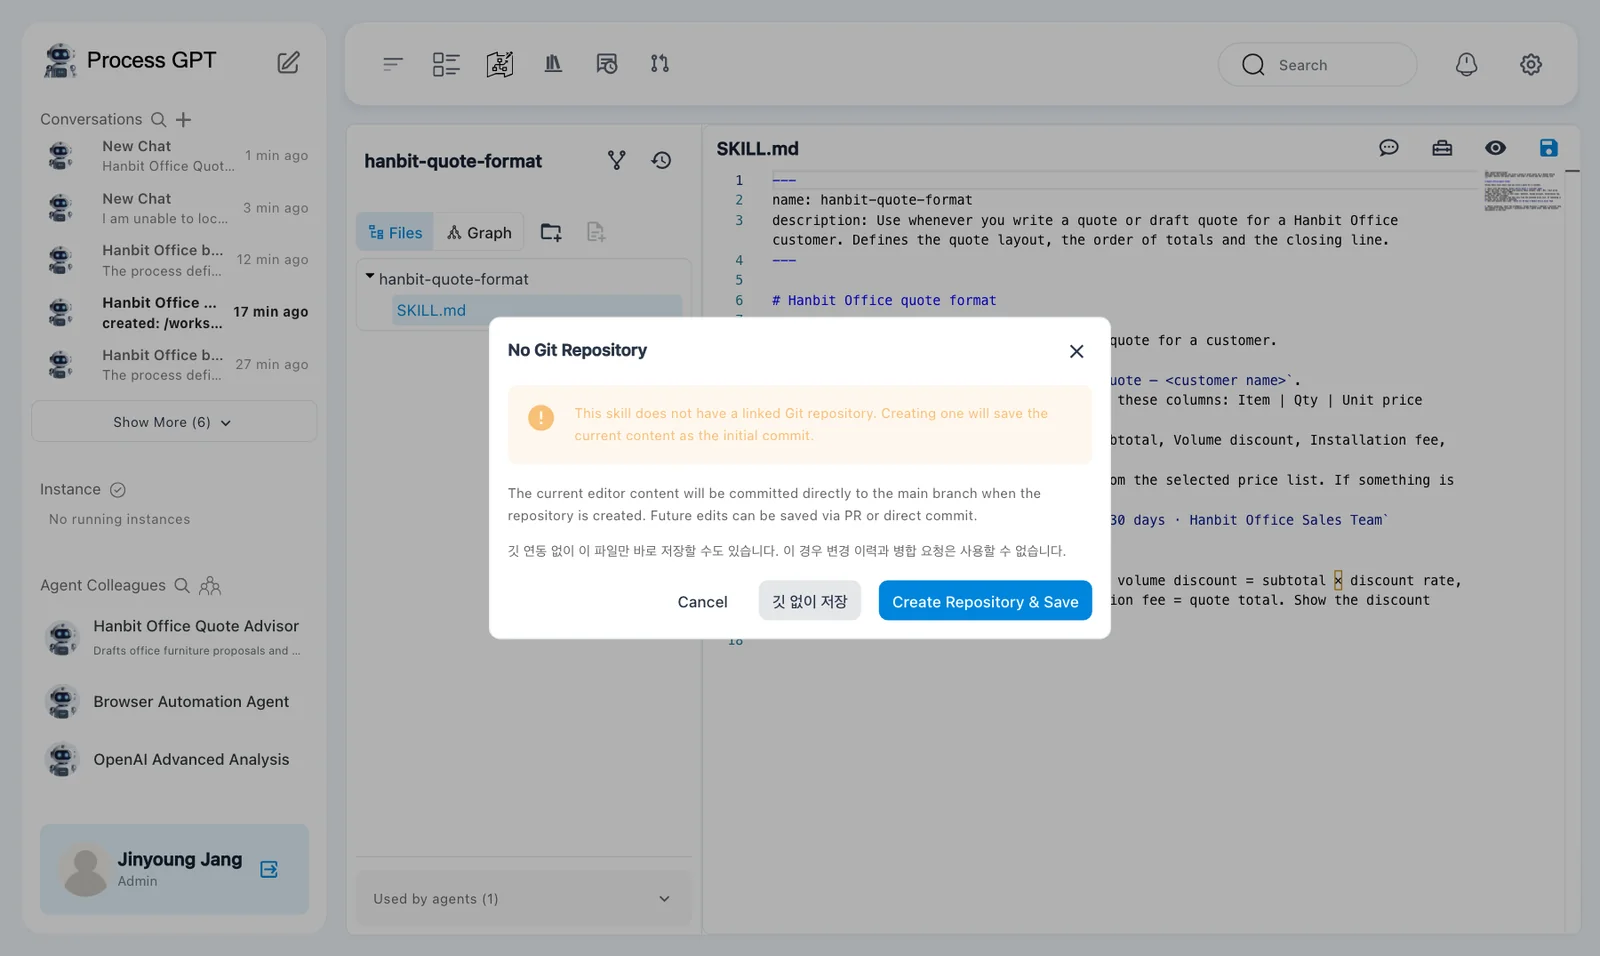This screenshot has height=956, width=1600.
Task: Open conversation from 1 min ago
Action: tap(174, 156)
